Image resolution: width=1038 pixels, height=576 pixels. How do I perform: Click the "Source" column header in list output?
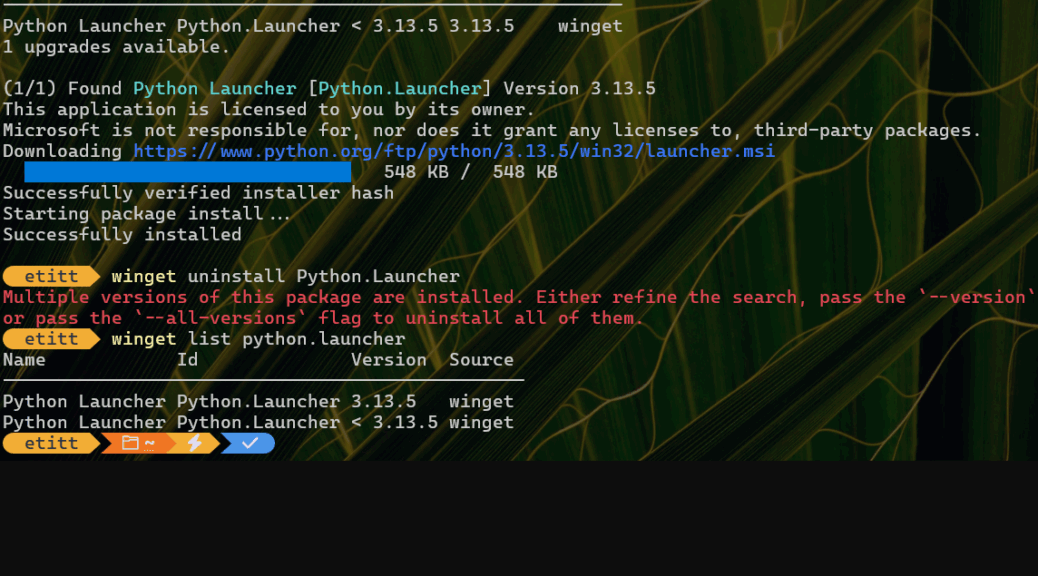[481, 360]
